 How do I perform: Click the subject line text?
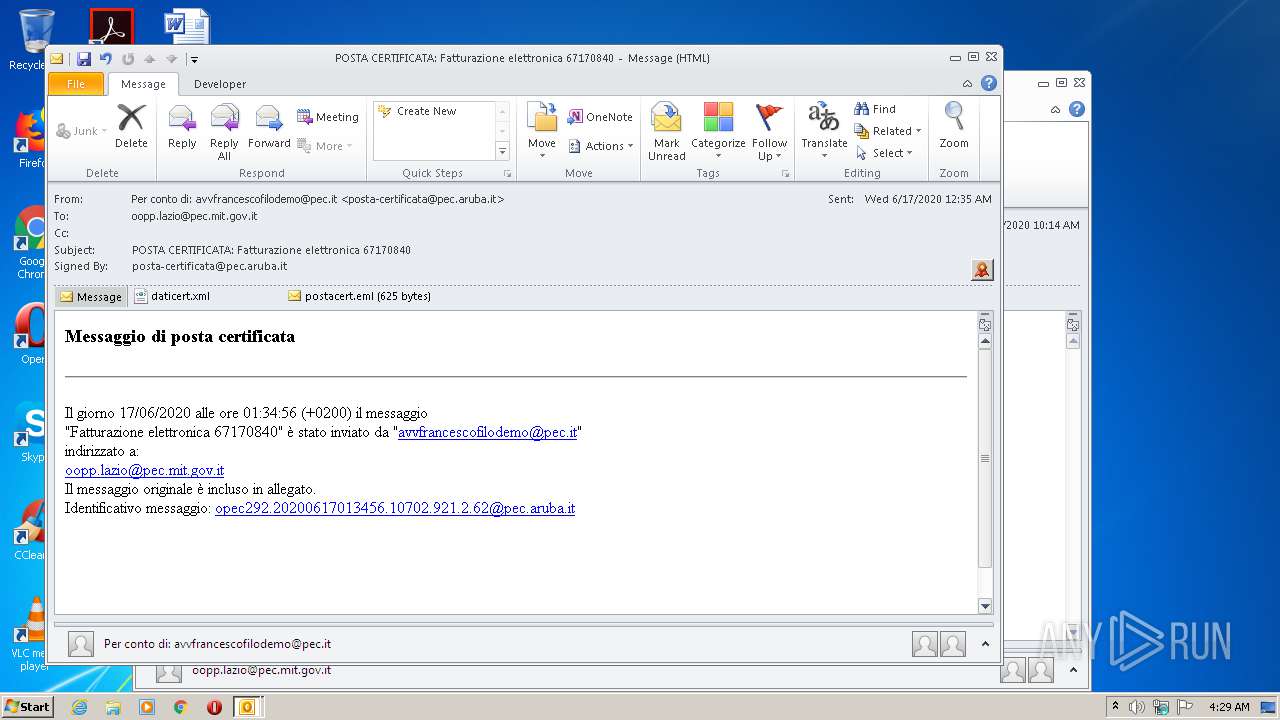point(271,250)
